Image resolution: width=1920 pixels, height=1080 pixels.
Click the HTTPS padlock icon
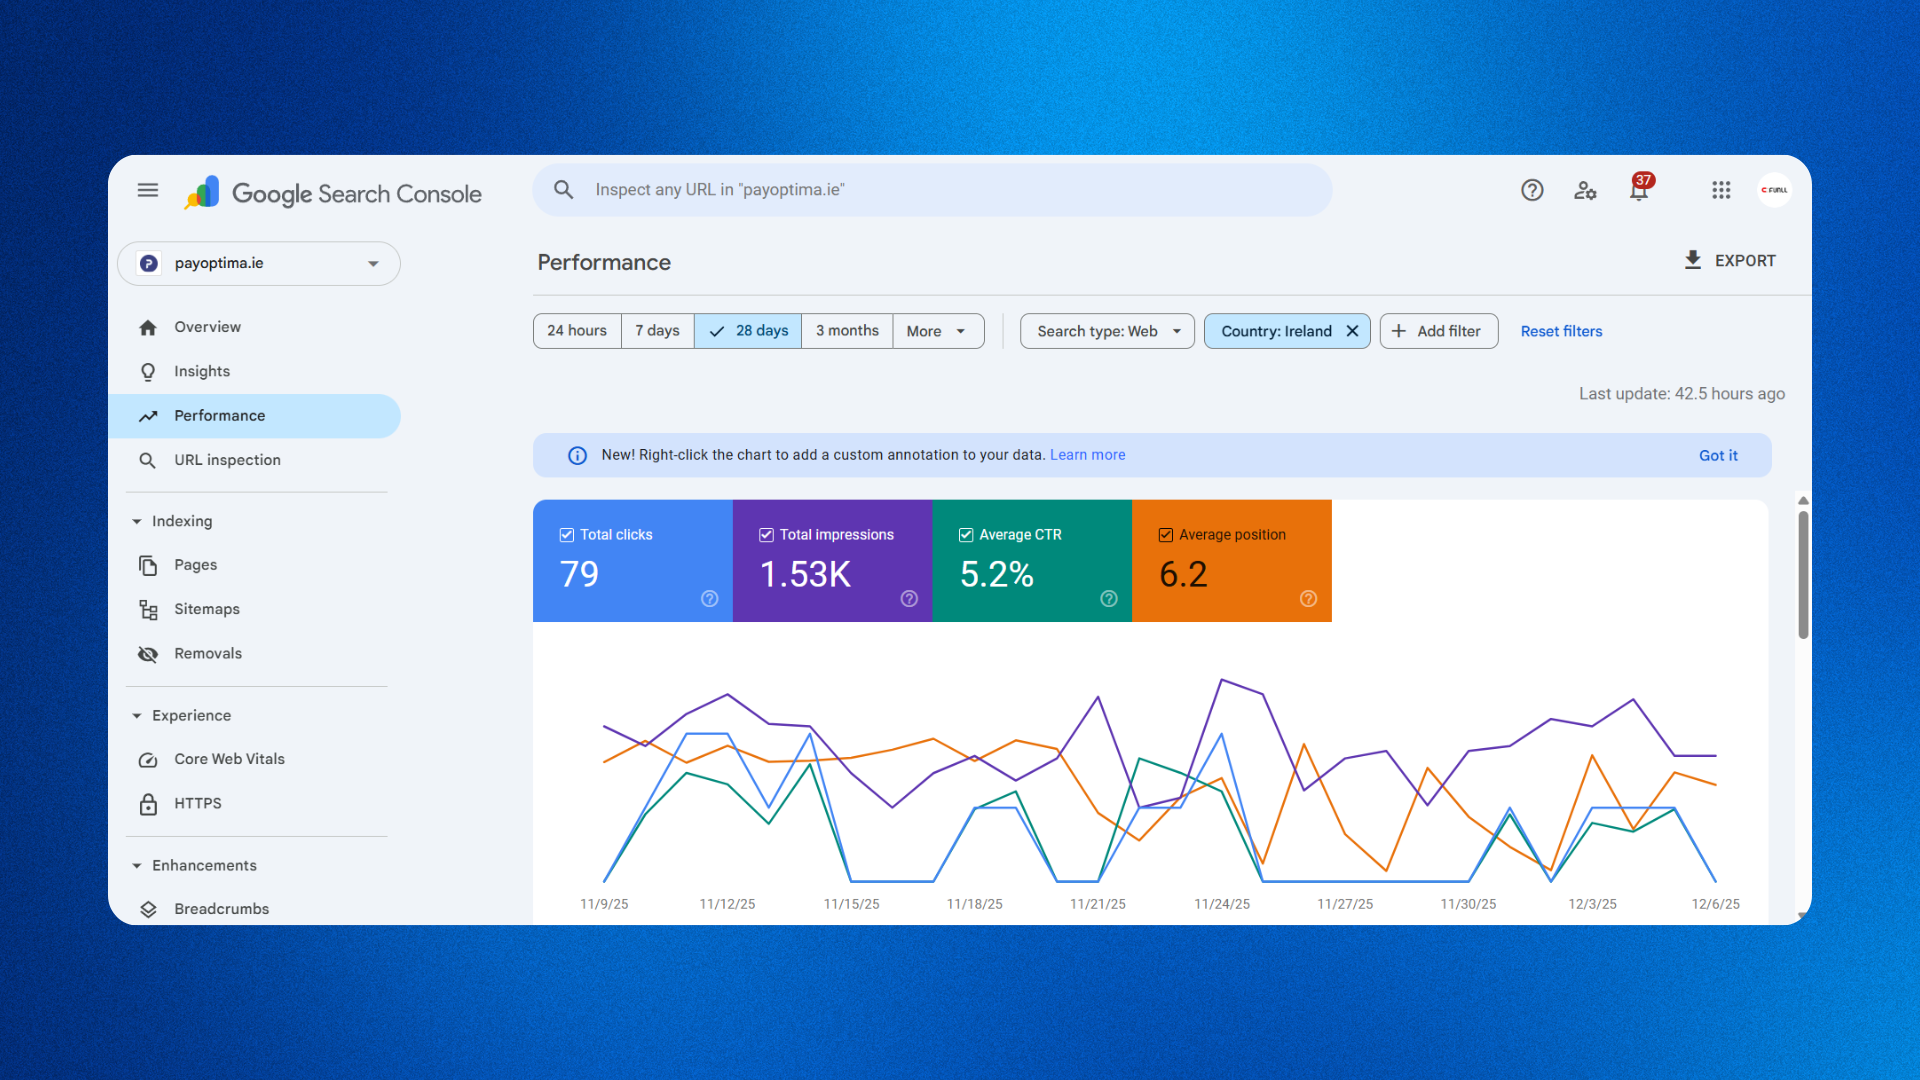coord(148,804)
